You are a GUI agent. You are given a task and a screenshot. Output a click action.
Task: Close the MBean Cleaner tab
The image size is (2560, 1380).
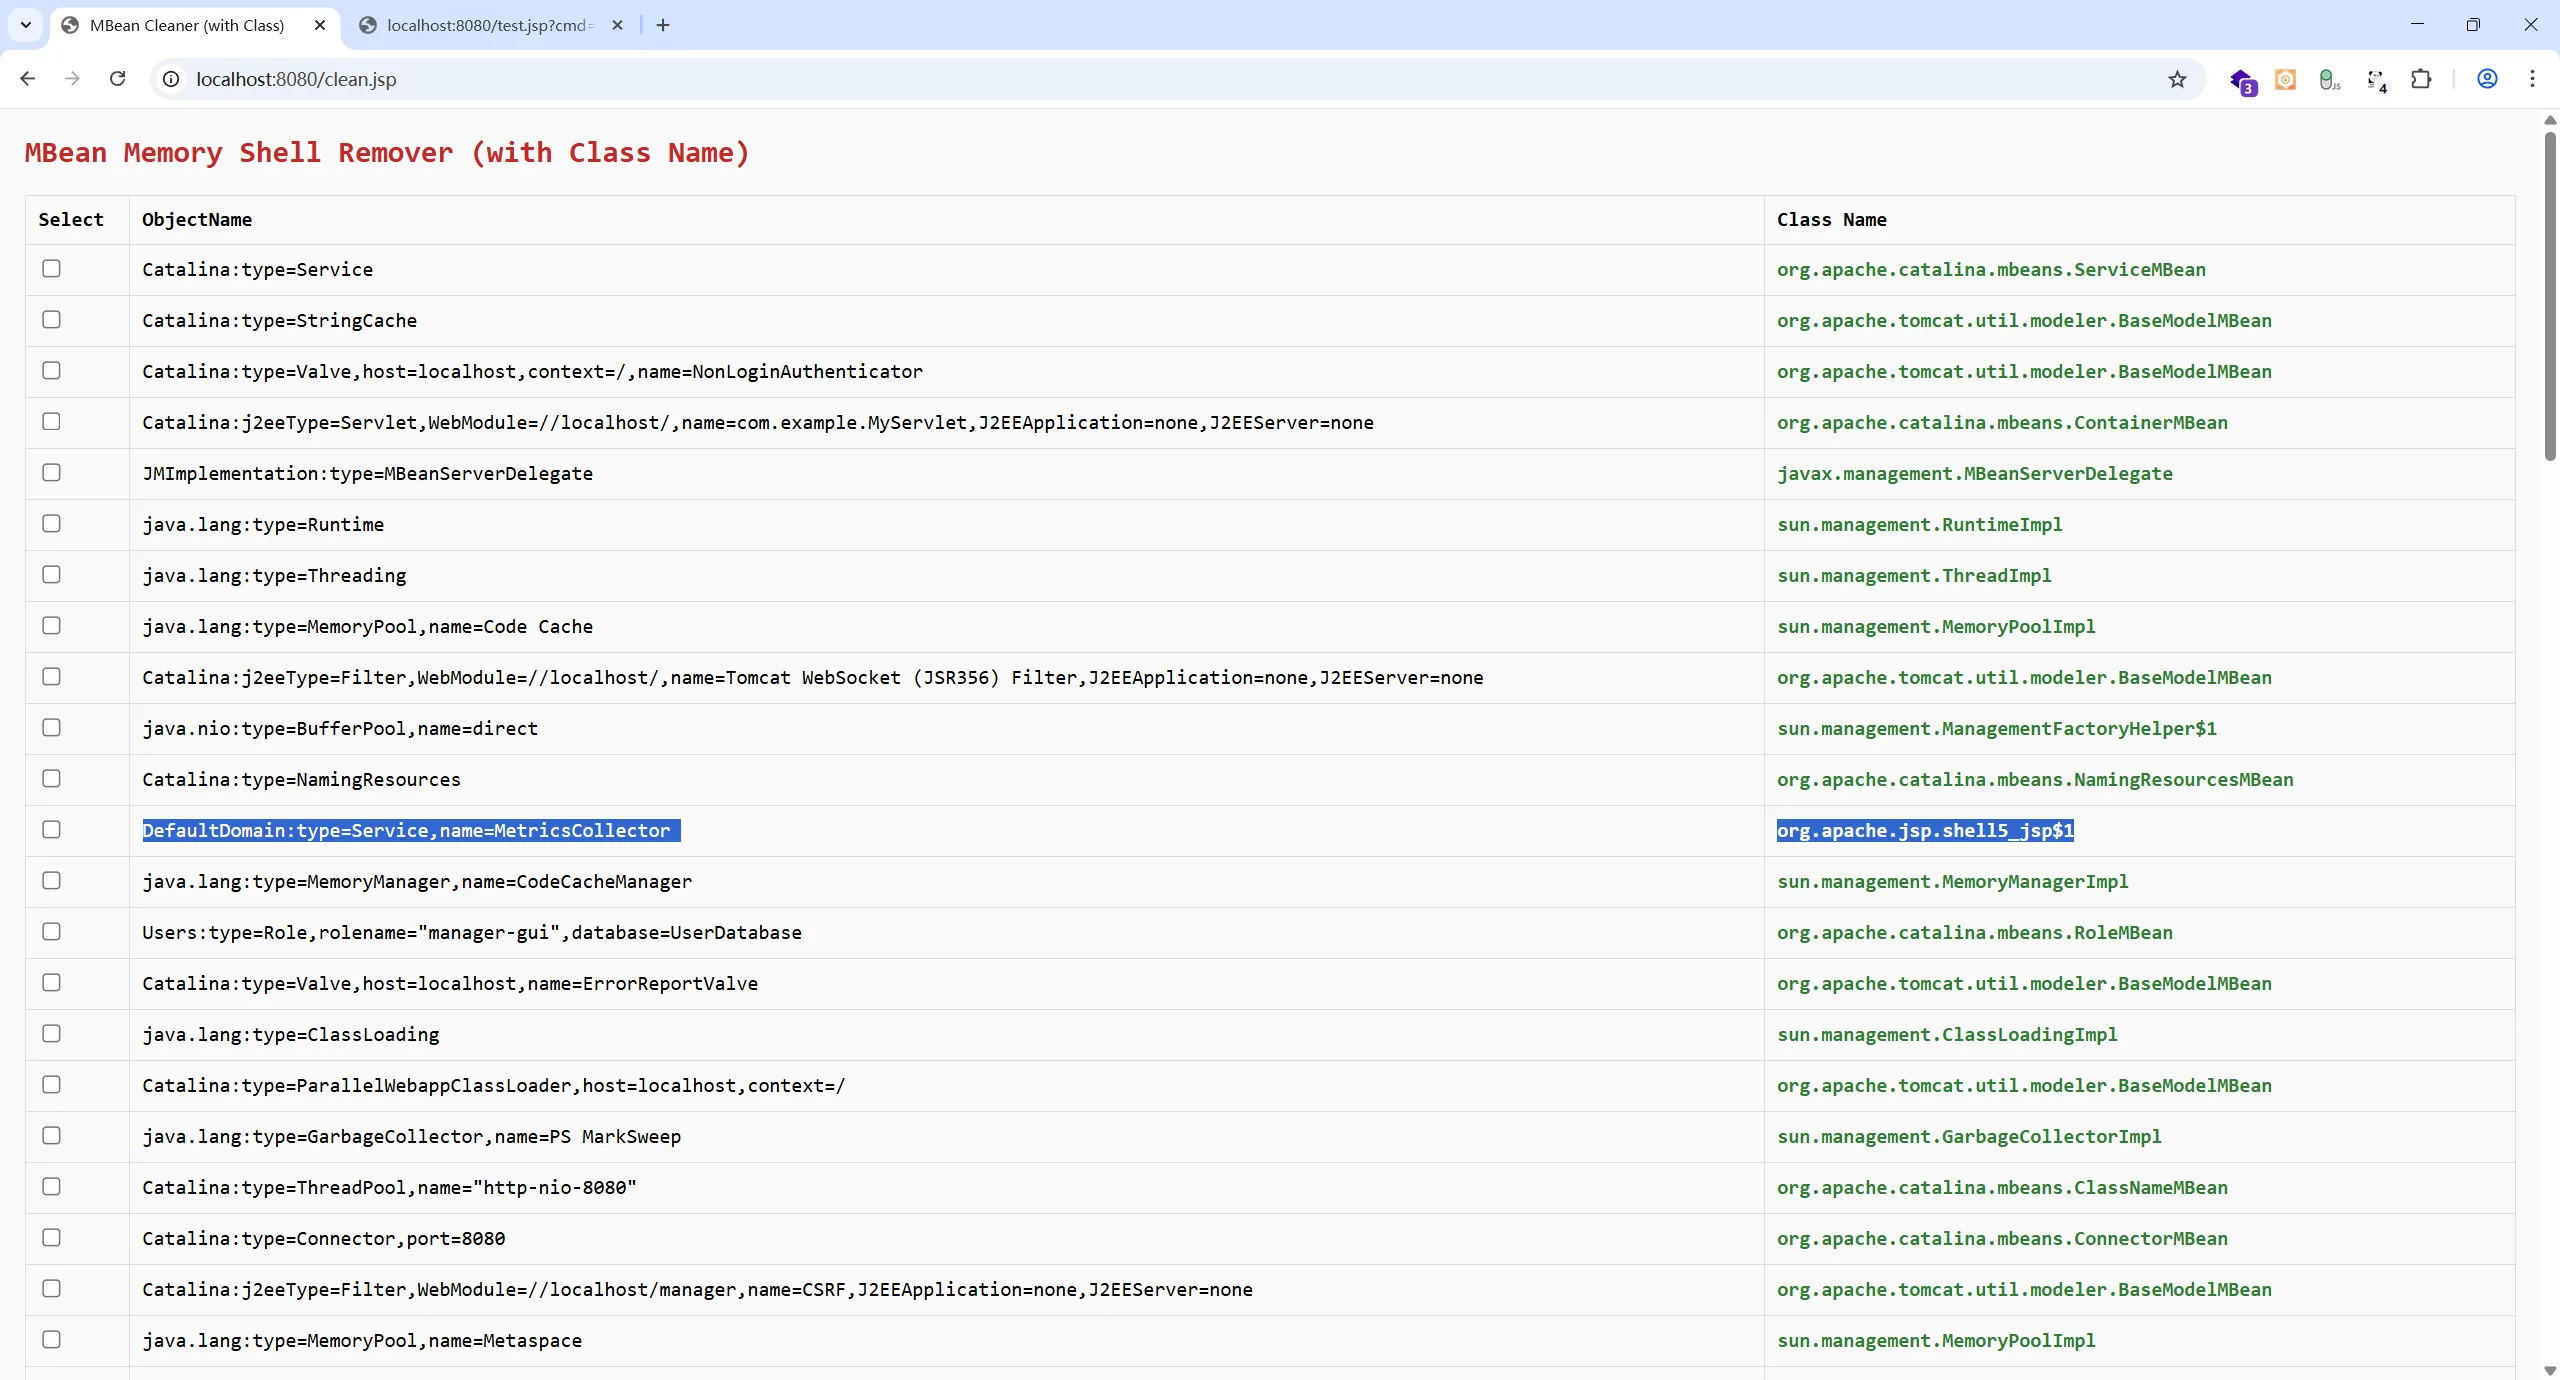point(320,25)
